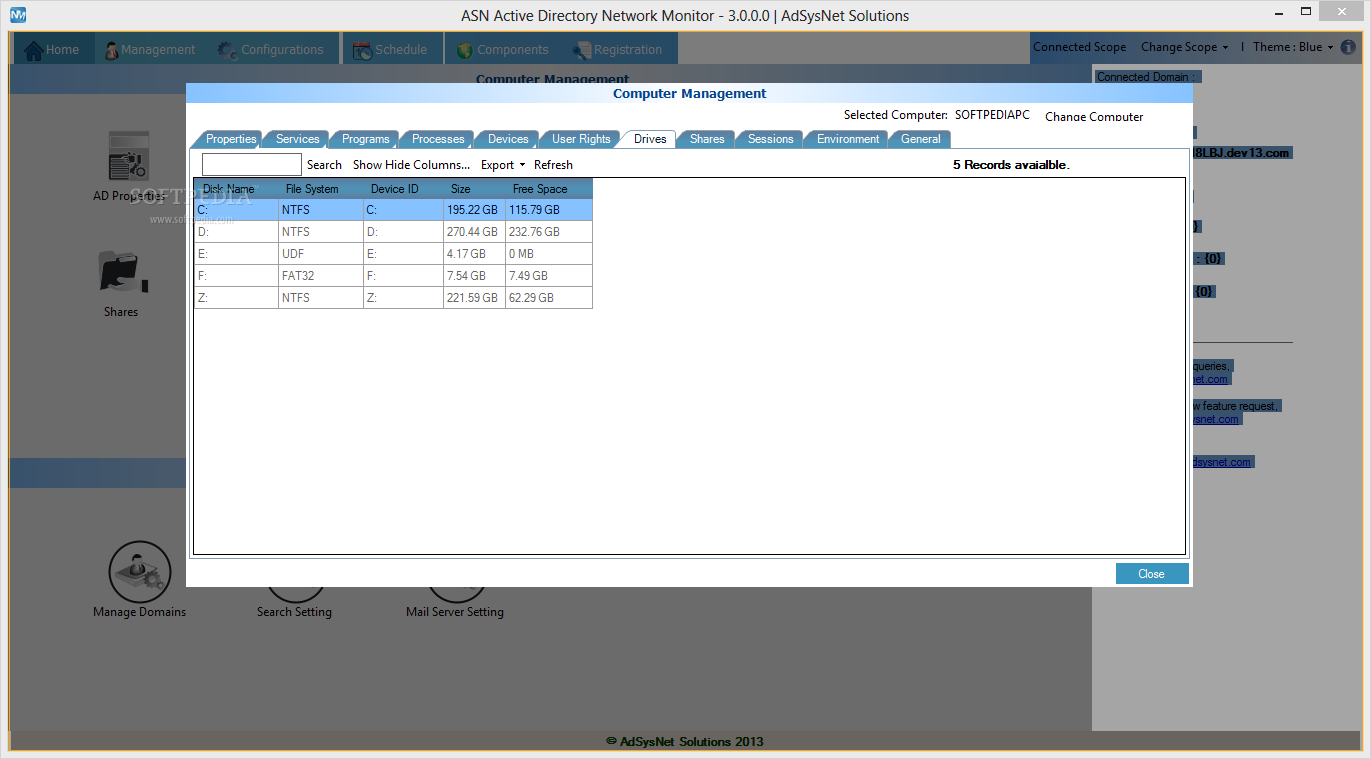Viewport: 1371px width, 759px height.
Task: Sort by File System column header
Action: click(320, 189)
